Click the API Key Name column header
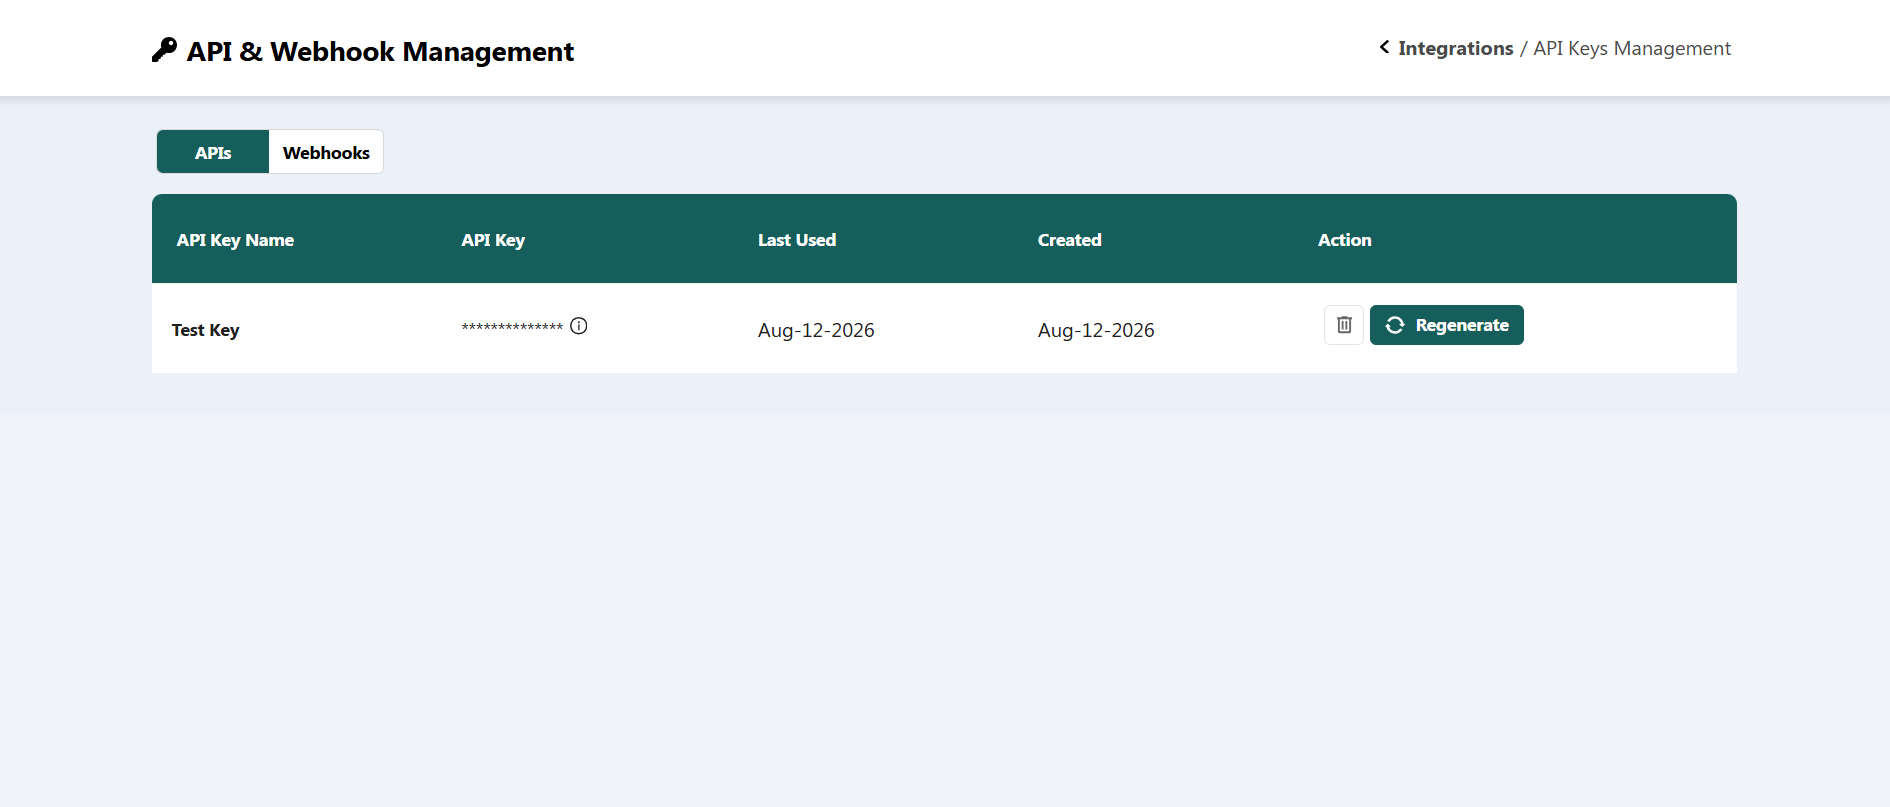 (x=235, y=240)
